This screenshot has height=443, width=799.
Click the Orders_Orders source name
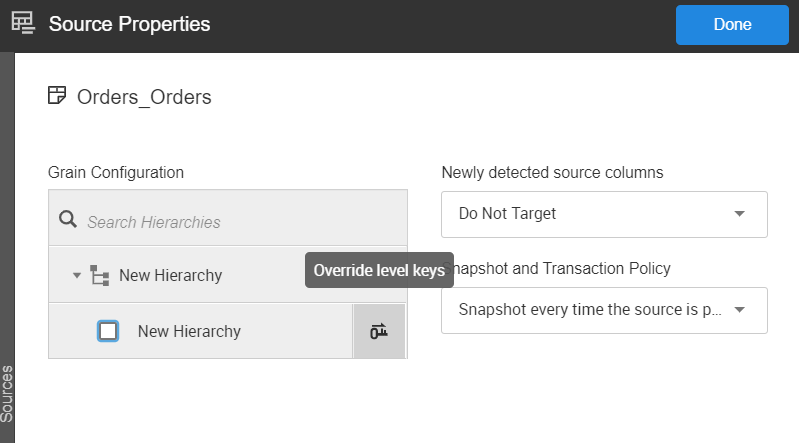pyautogui.click(x=144, y=97)
